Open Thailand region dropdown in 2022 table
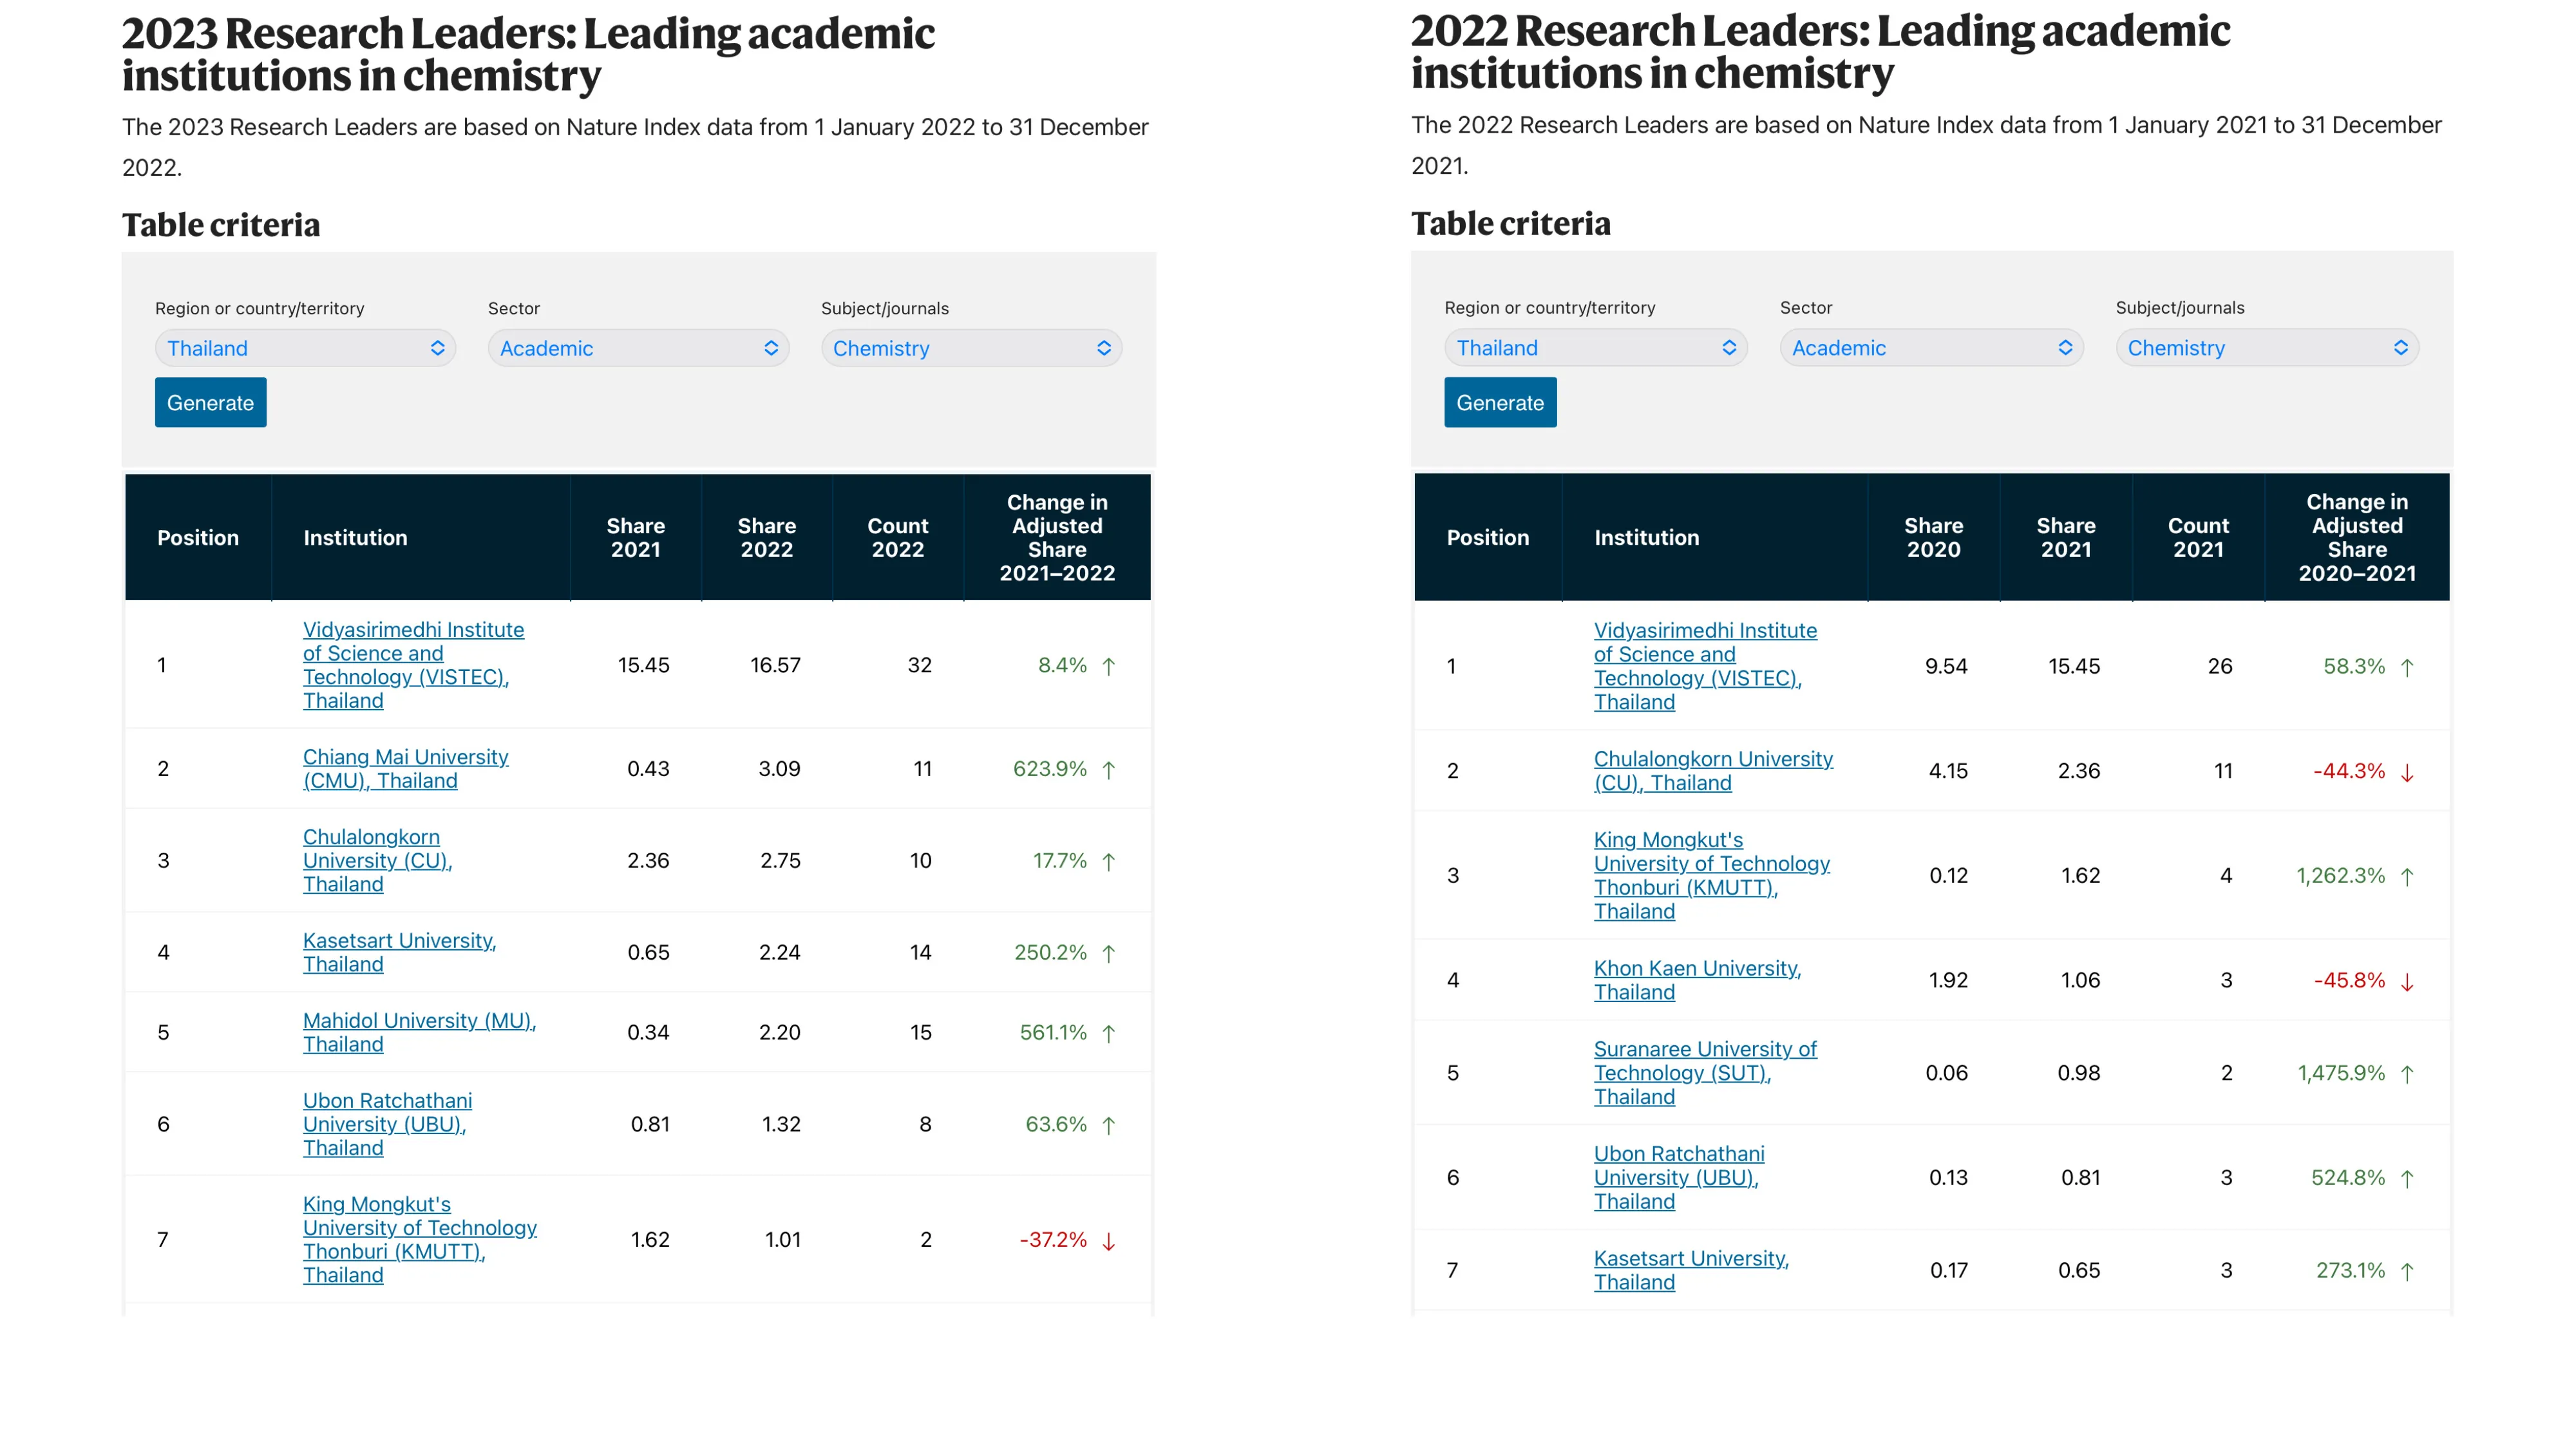The image size is (2576, 1449). (1595, 348)
